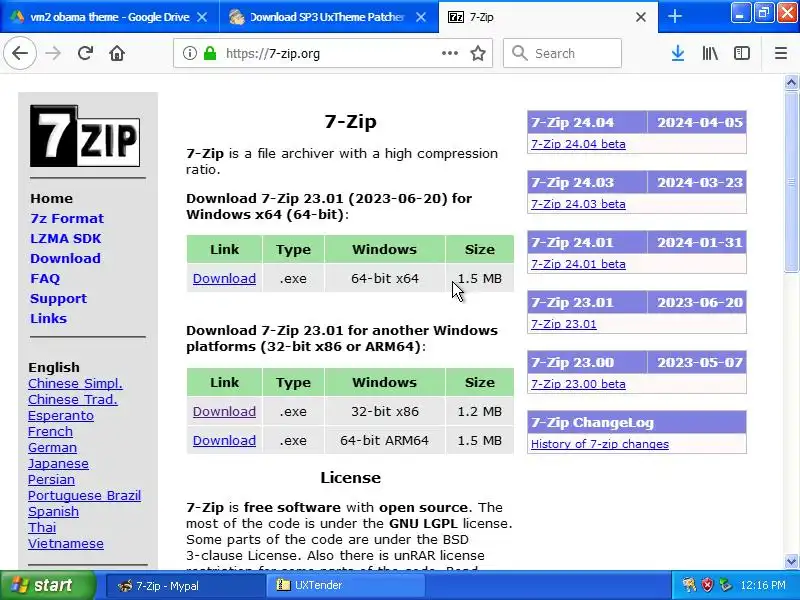Open the Support sidebar link
800x600 pixels.
(x=58, y=298)
